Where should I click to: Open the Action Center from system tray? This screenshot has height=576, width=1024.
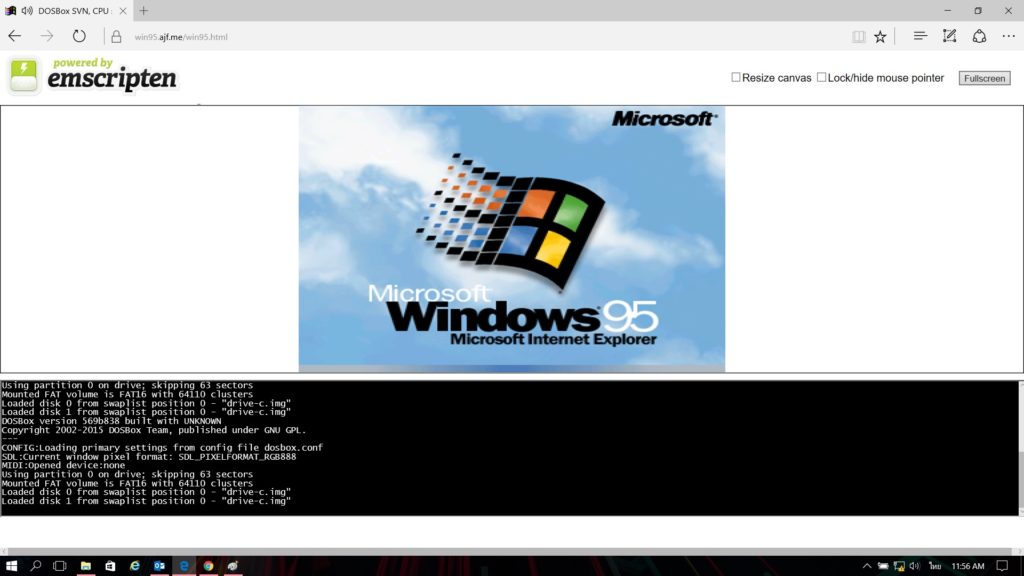pyautogui.click(x=1002, y=566)
